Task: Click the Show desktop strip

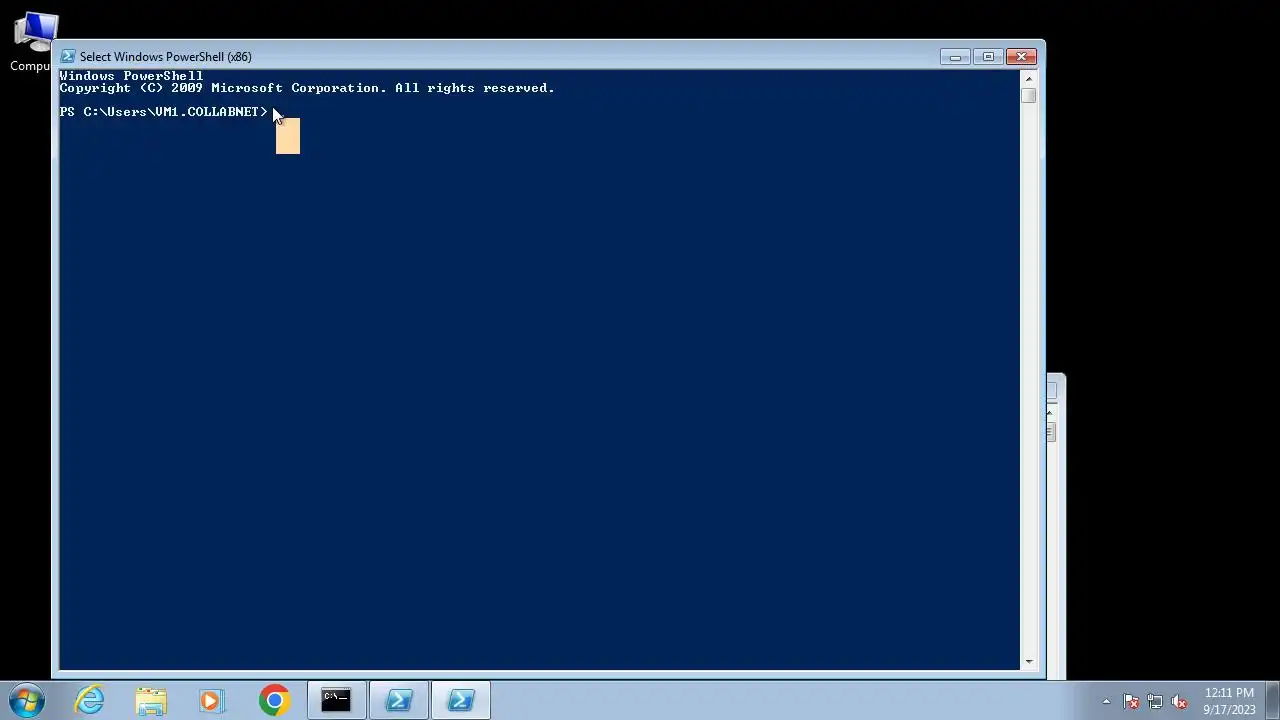Action: point(1272,700)
